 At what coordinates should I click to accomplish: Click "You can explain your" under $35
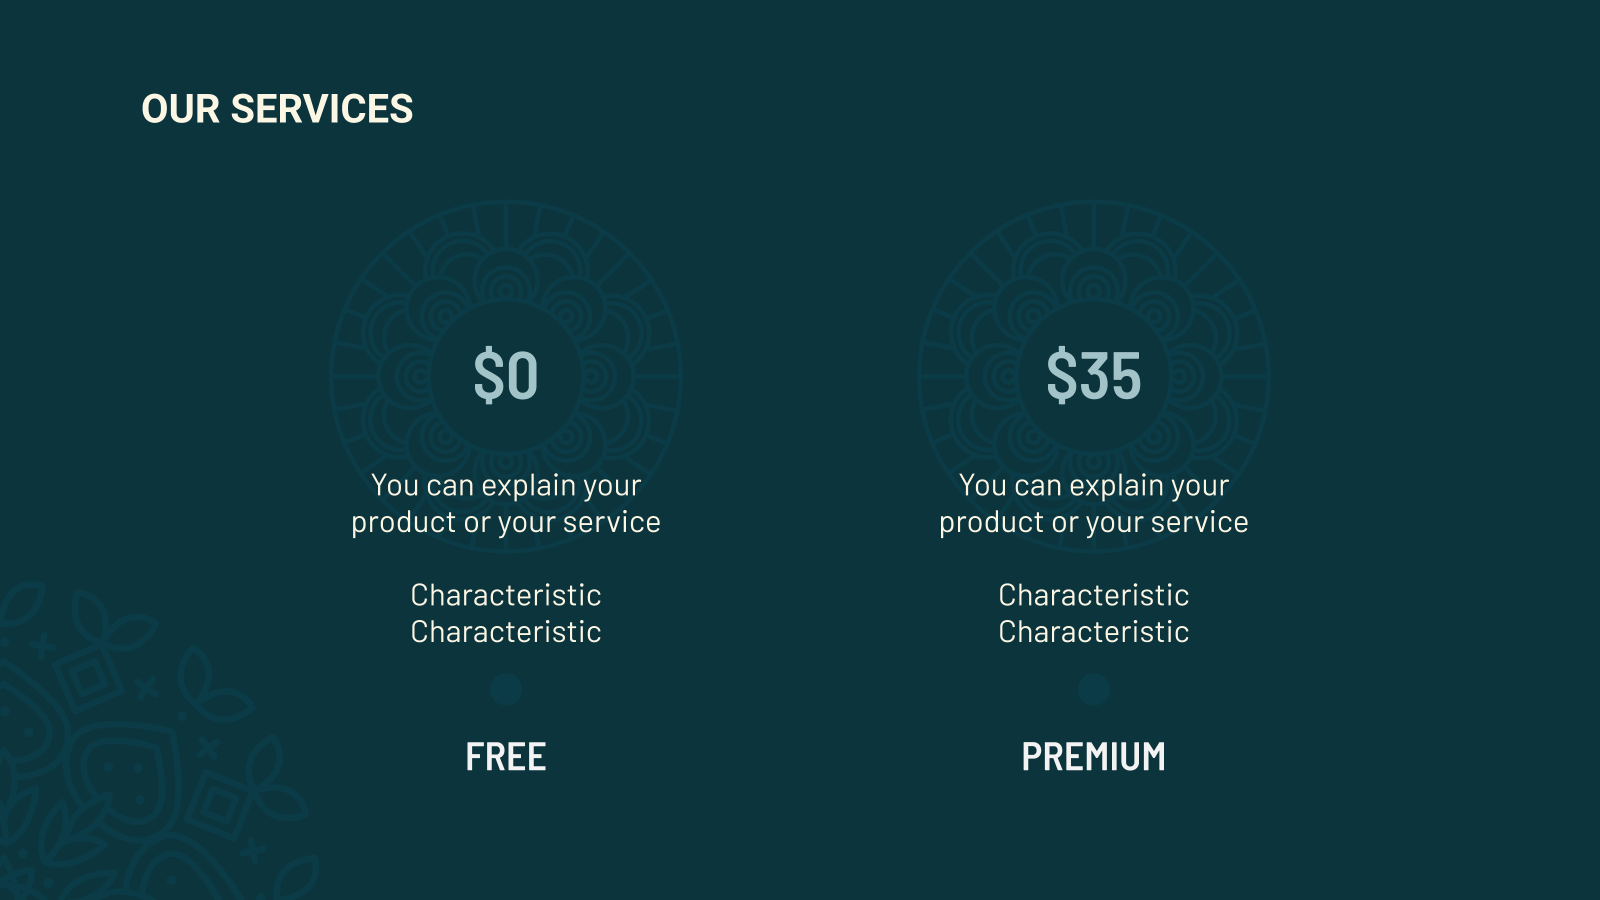tap(1093, 485)
